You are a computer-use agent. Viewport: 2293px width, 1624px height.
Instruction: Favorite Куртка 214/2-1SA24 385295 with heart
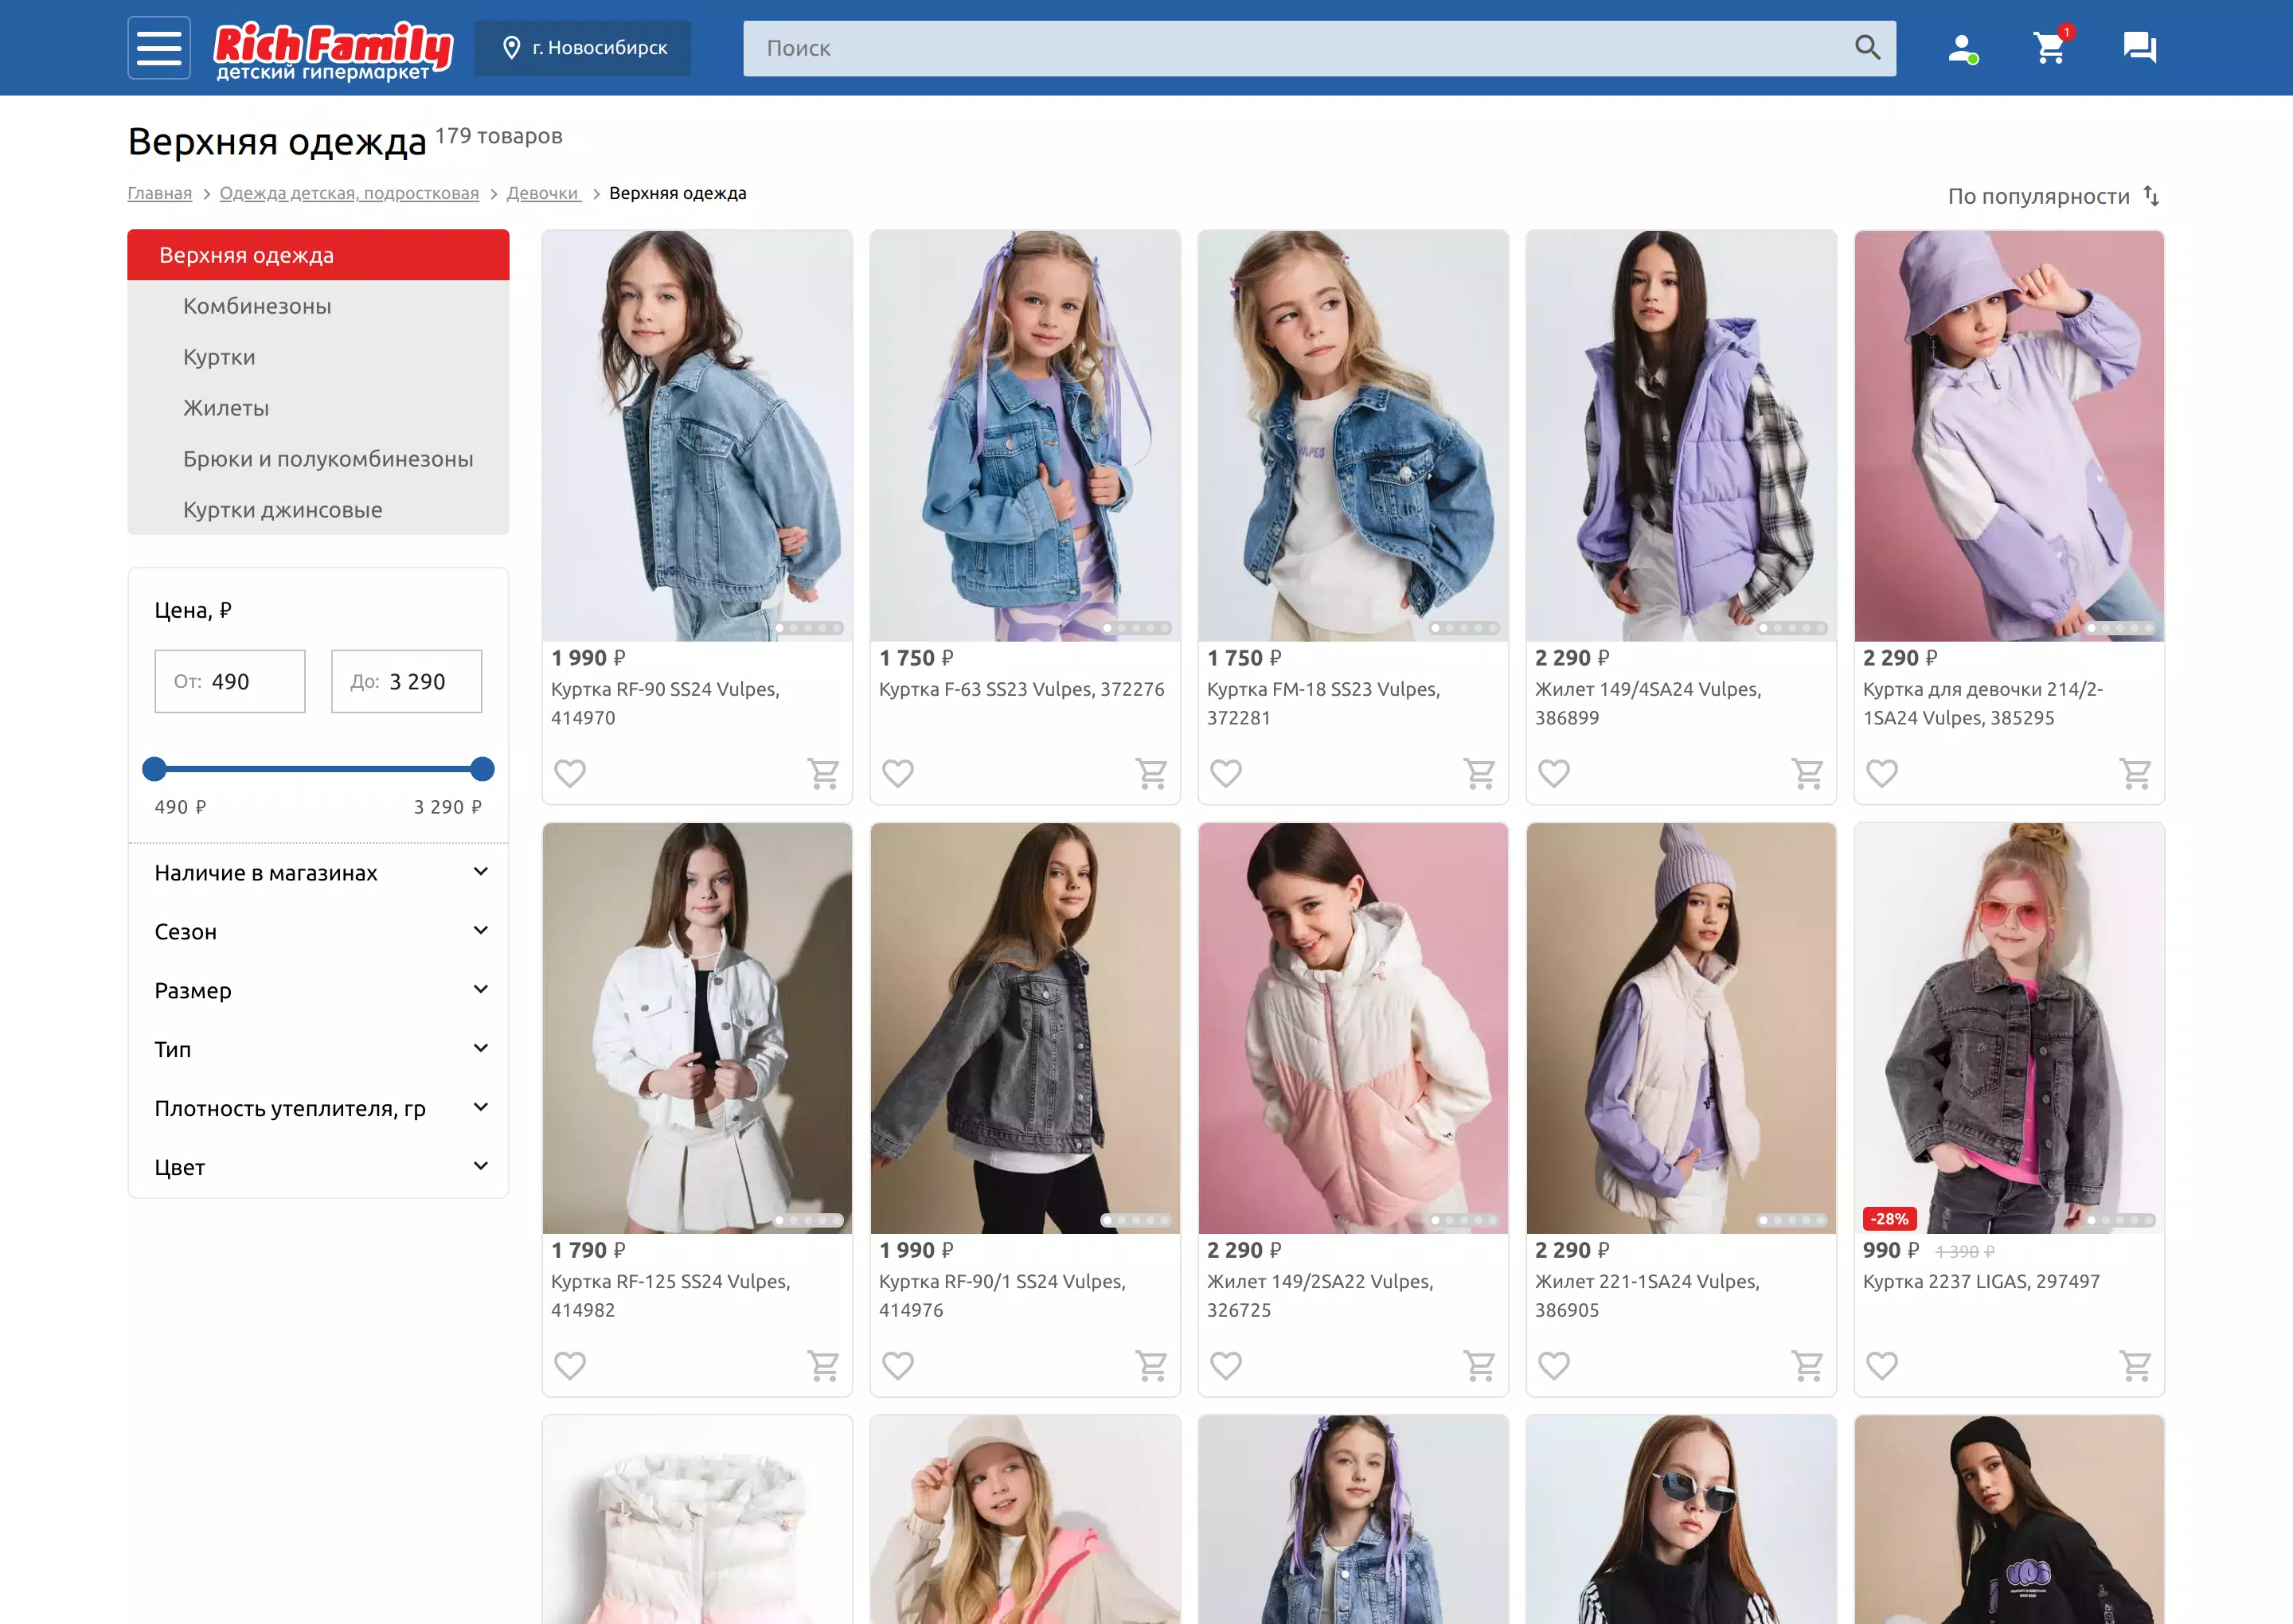pyautogui.click(x=1882, y=773)
